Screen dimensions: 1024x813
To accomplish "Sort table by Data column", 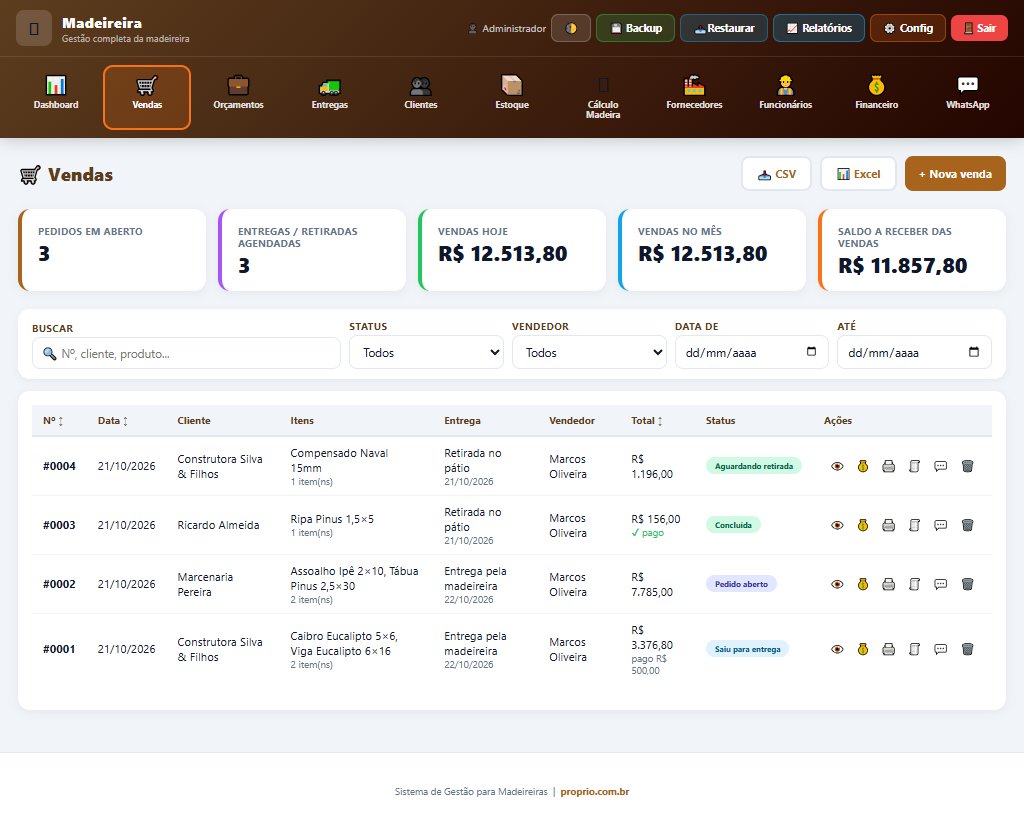I will coord(113,421).
